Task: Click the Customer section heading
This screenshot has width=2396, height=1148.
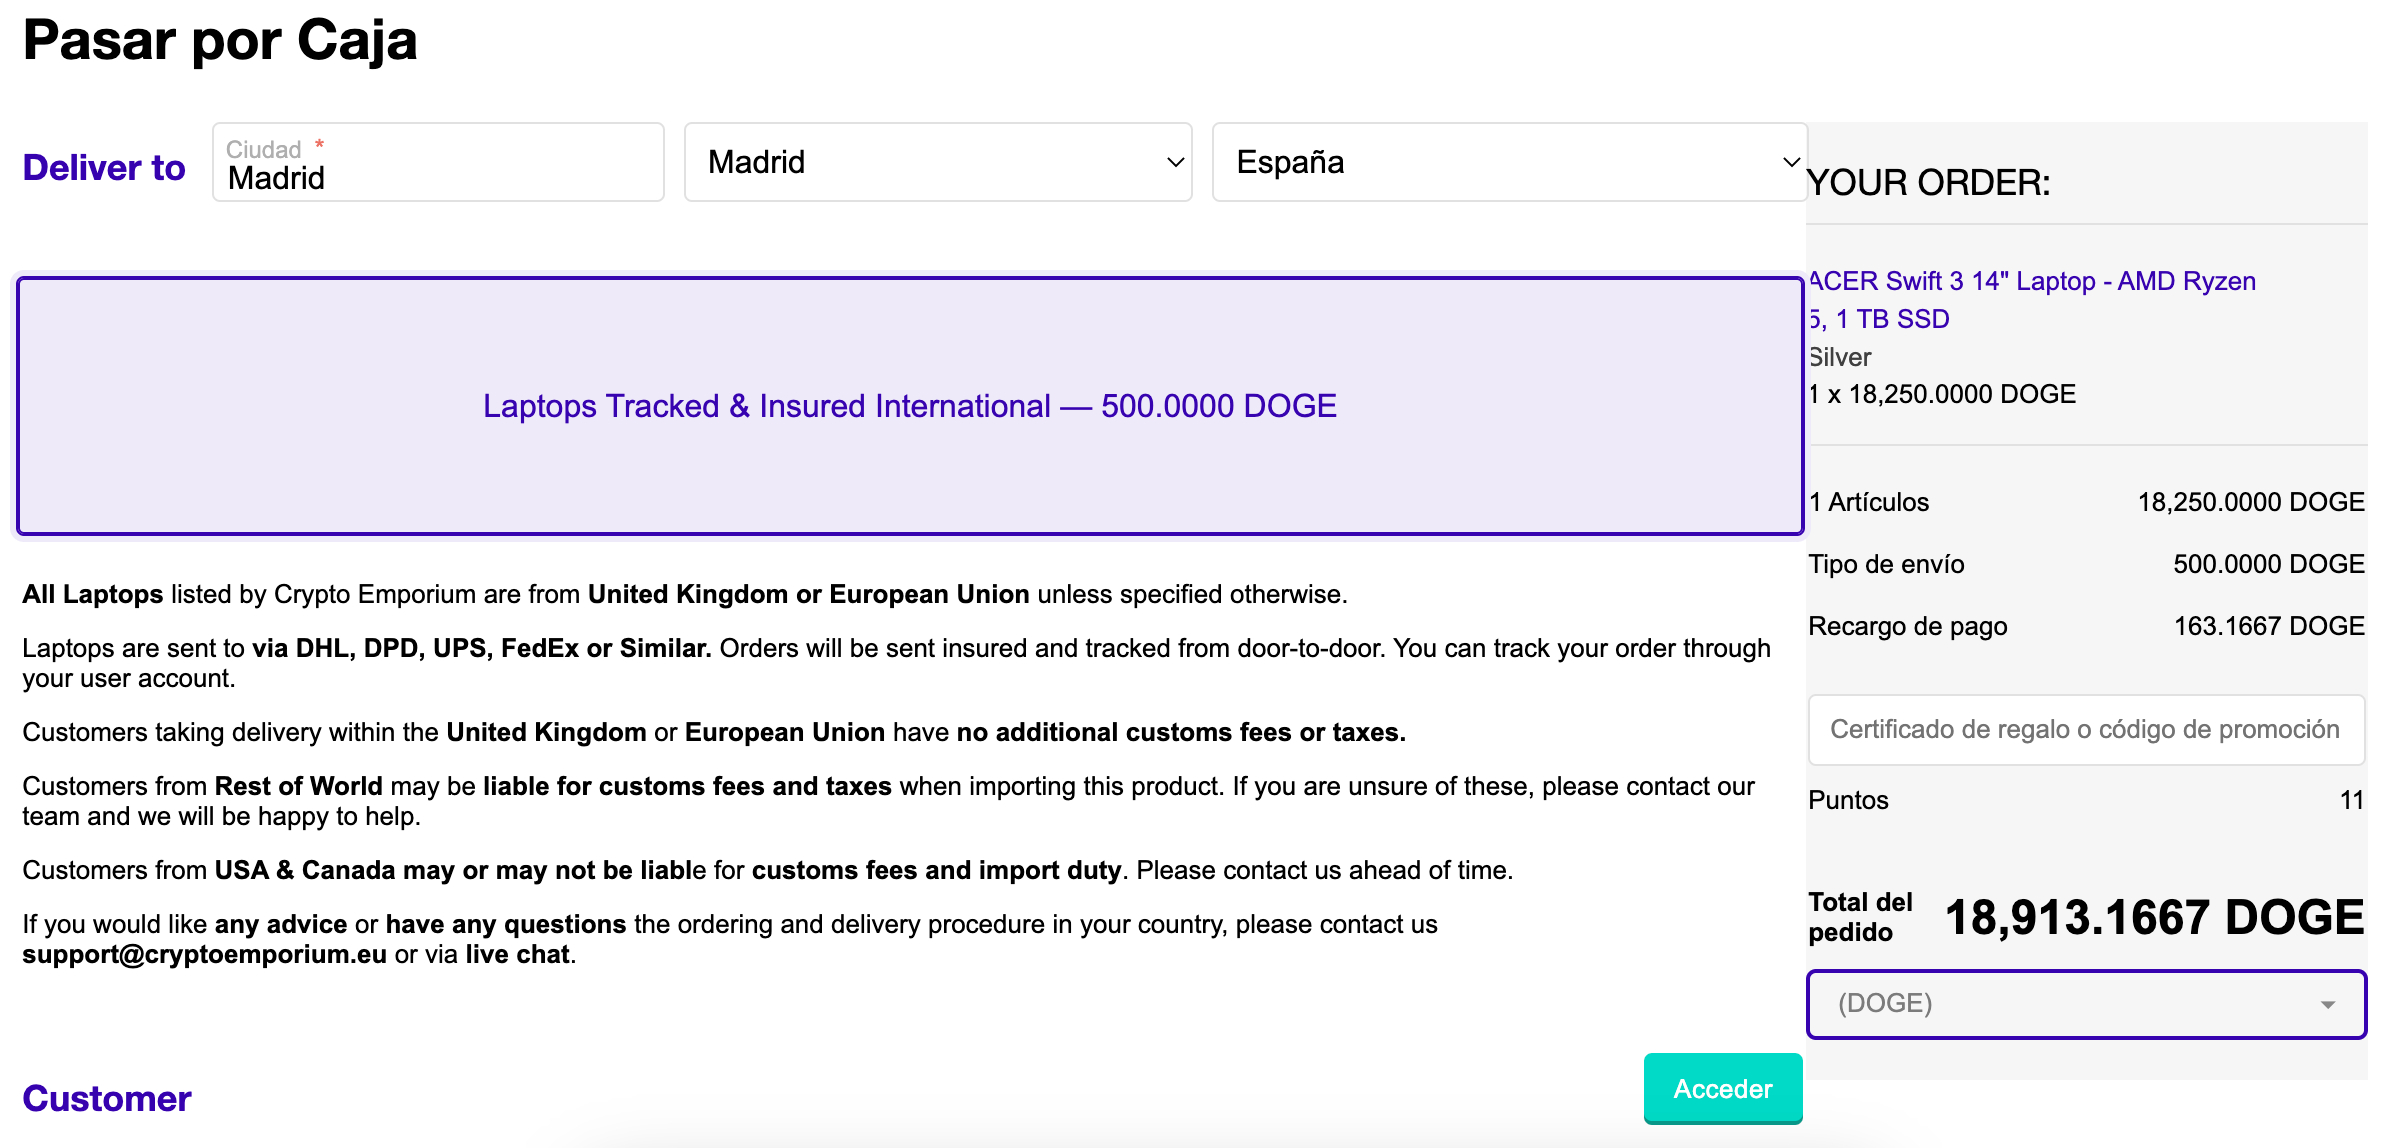Action: pyautogui.click(x=107, y=1099)
